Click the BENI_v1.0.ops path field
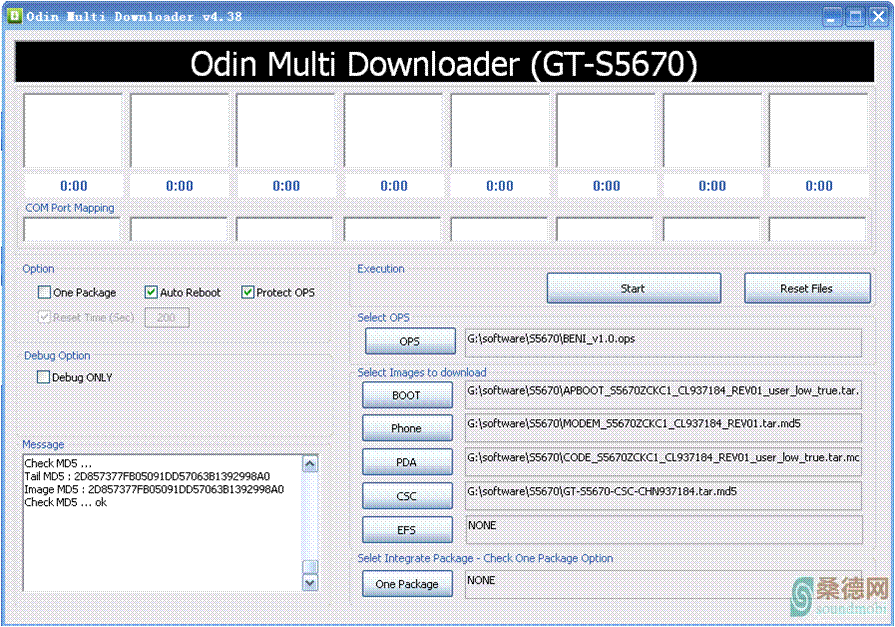895x627 pixels. coord(663,343)
